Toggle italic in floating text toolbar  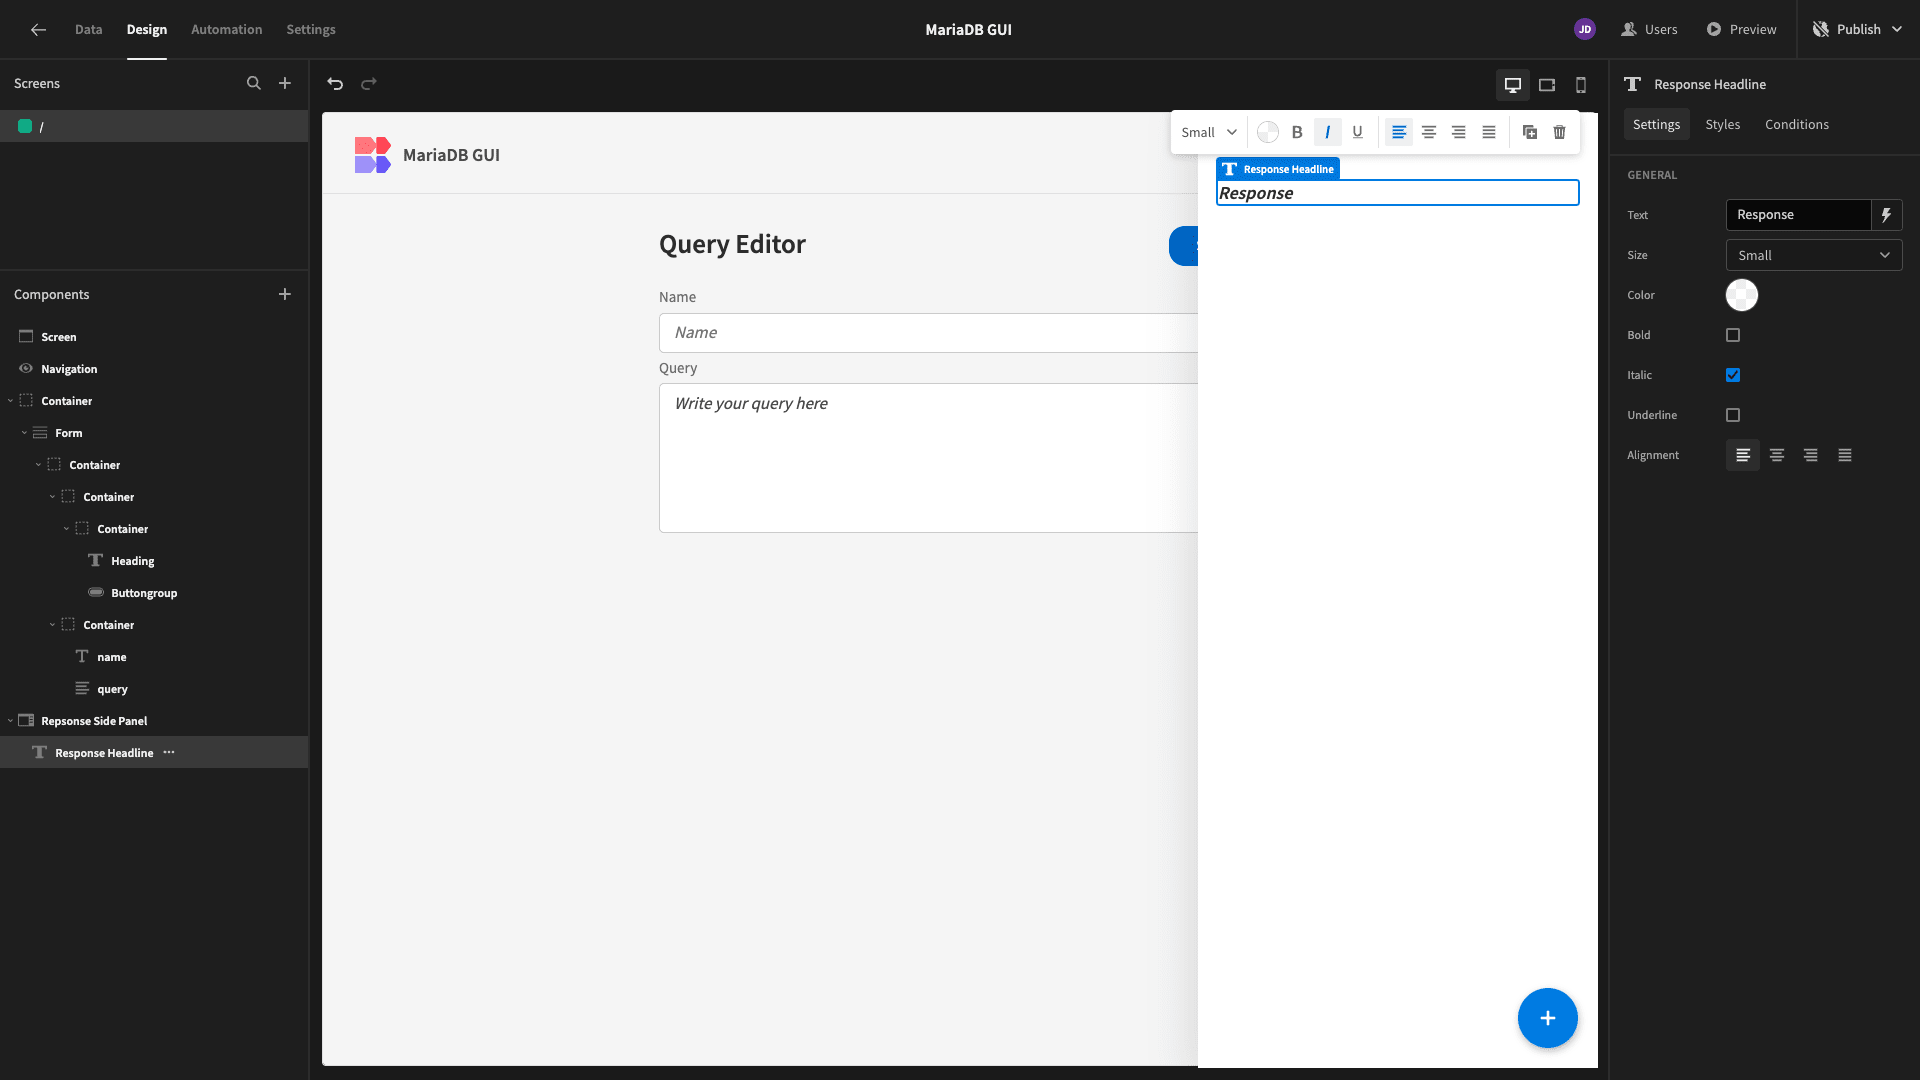pos(1327,132)
